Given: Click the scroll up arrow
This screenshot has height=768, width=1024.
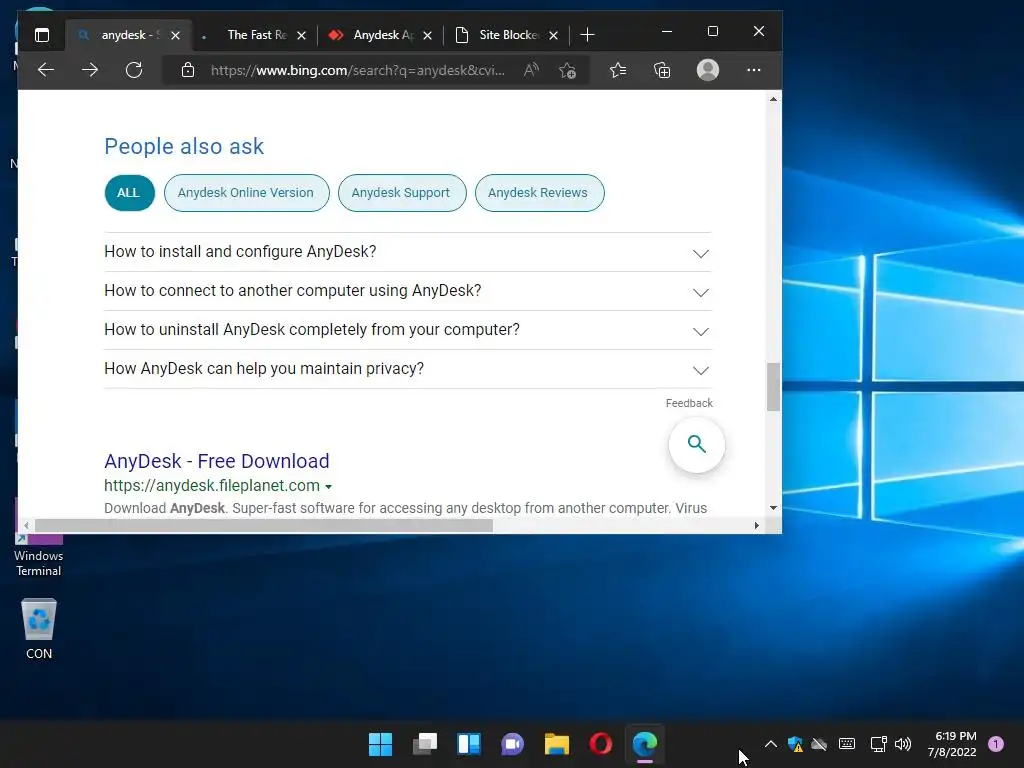Looking at the screenshot, I should 773,99.
